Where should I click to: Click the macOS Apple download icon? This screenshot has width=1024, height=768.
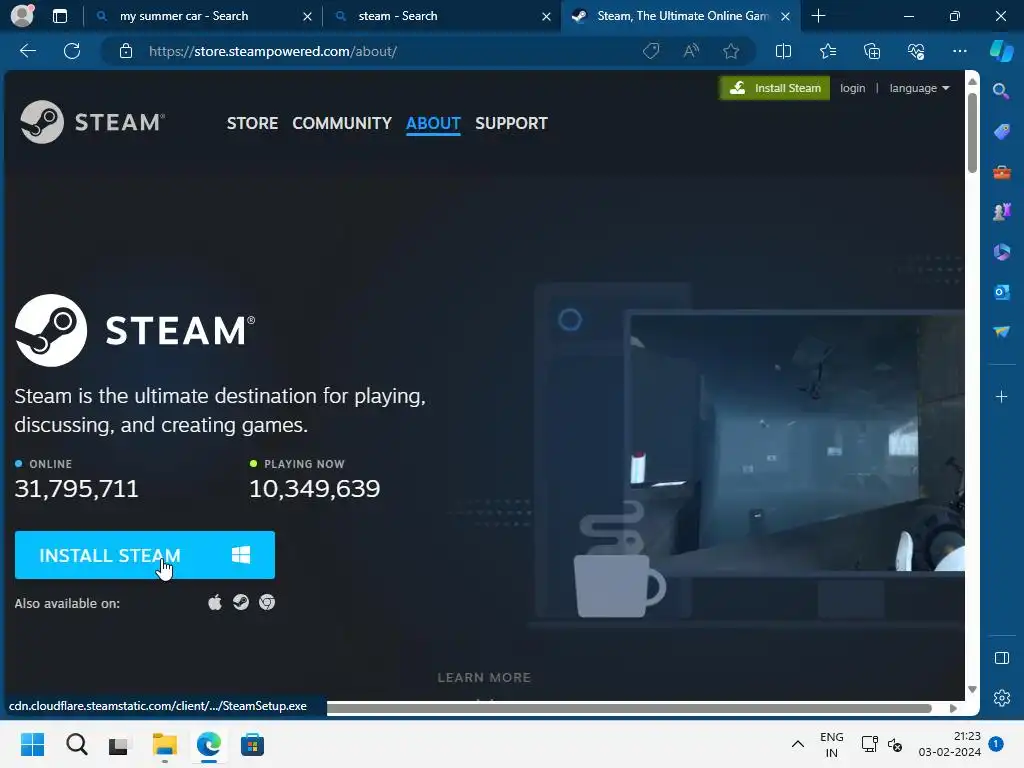215,602
